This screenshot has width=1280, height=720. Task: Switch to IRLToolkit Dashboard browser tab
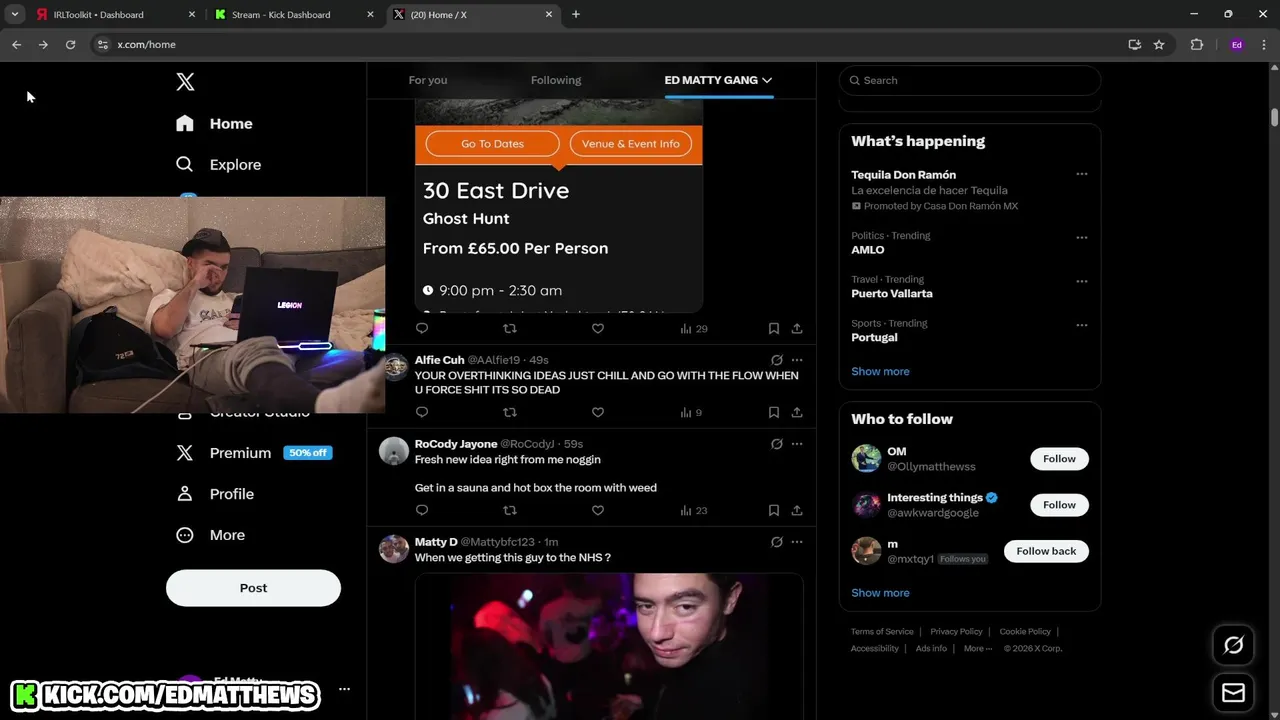click(x=116, y=14)
